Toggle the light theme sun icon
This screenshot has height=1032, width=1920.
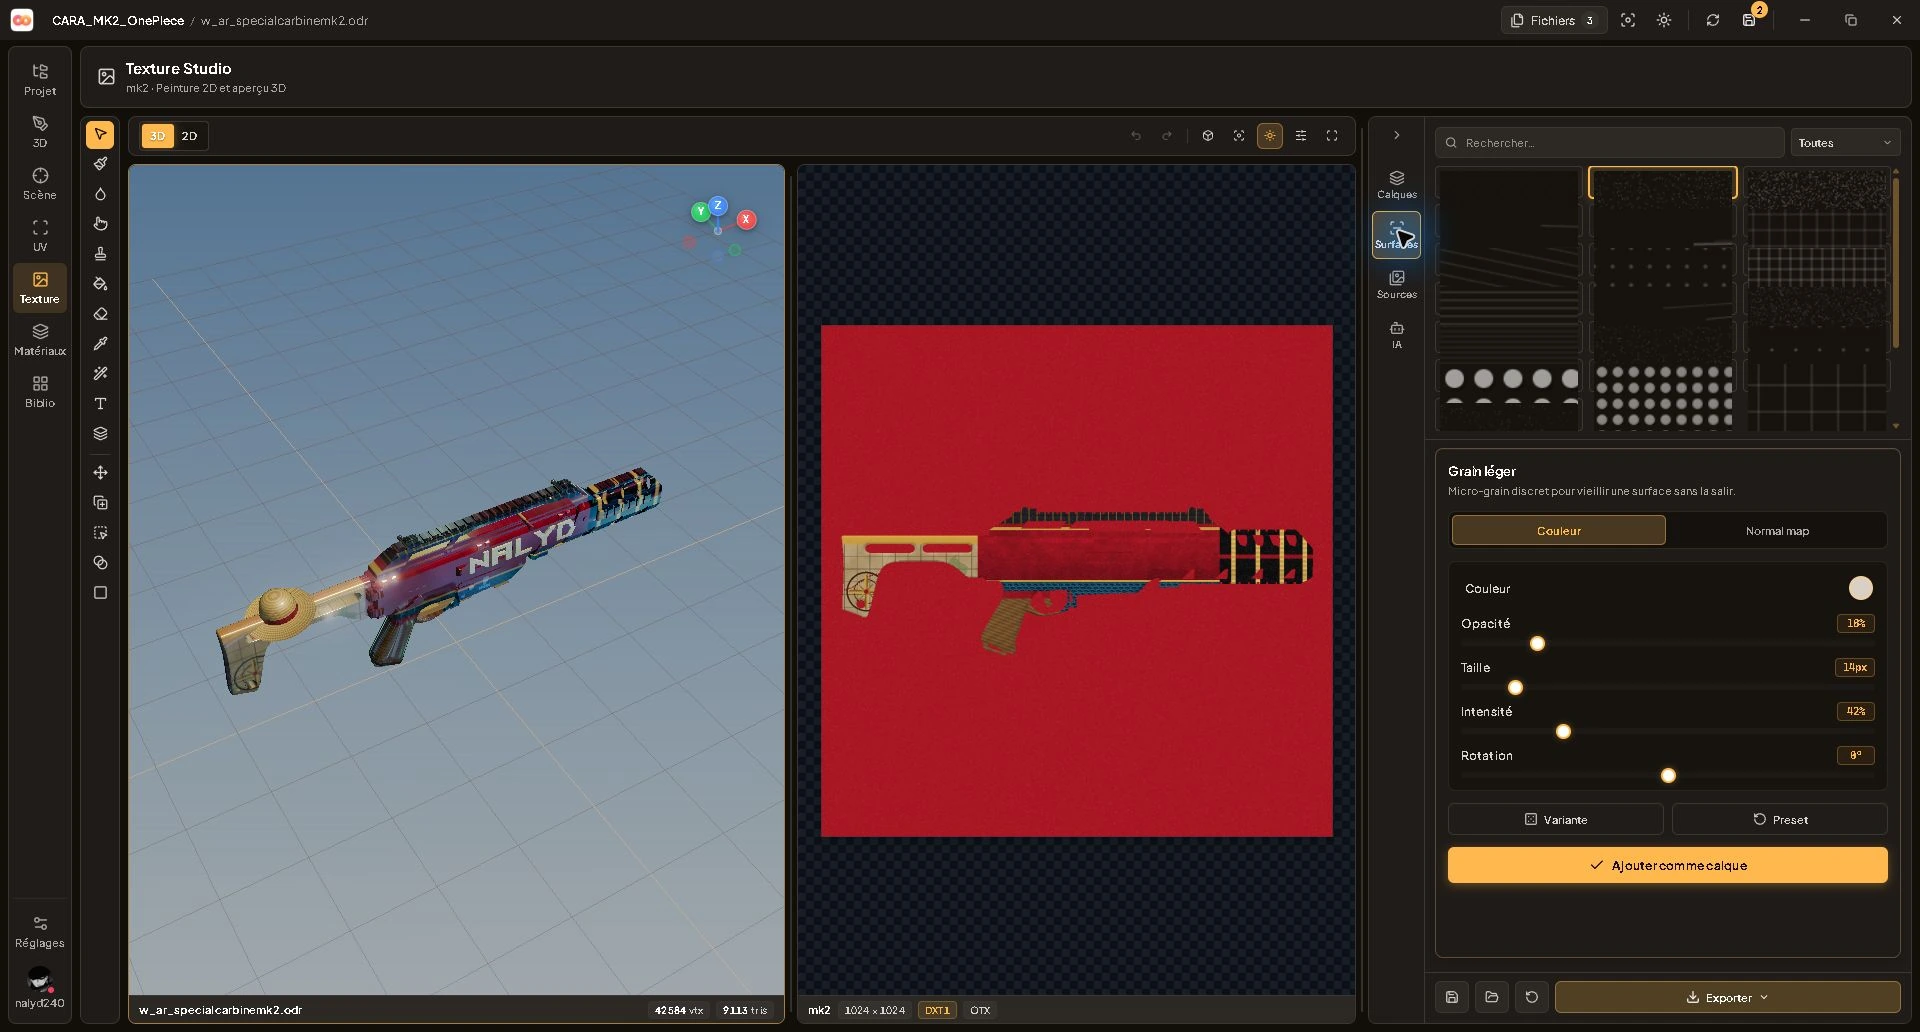coord(1664,20)
